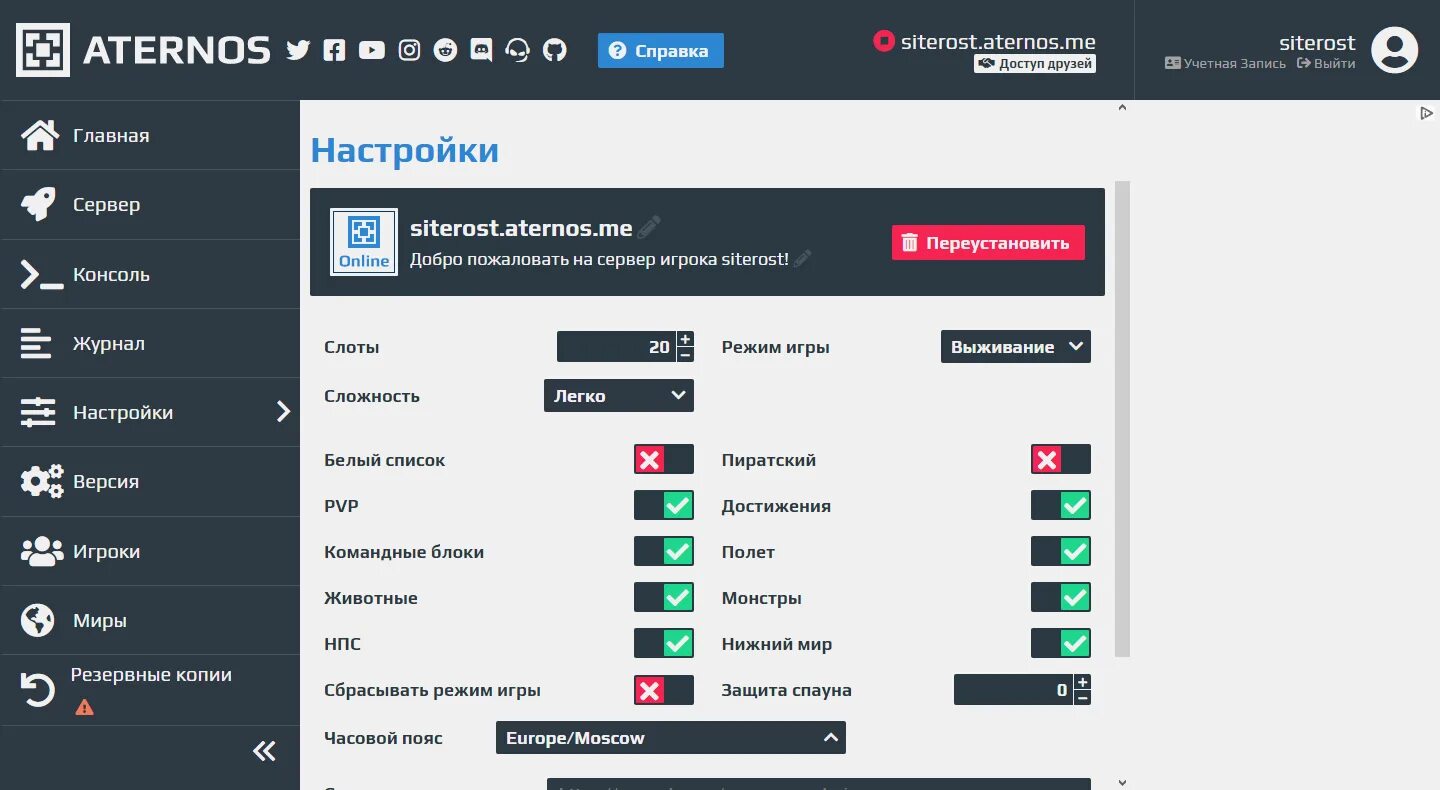The height and width of the screenshot is (790, 1440).
Task: Open the Сложность dropdown
Action: click(619, 396)
